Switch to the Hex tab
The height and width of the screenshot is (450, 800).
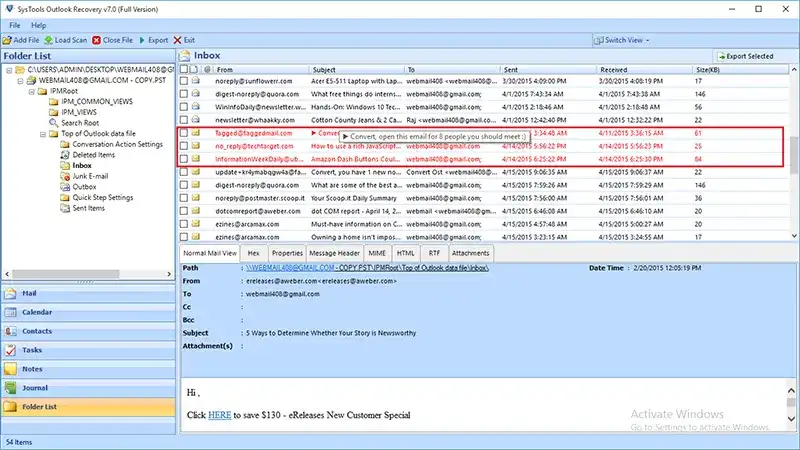point(254,253)
